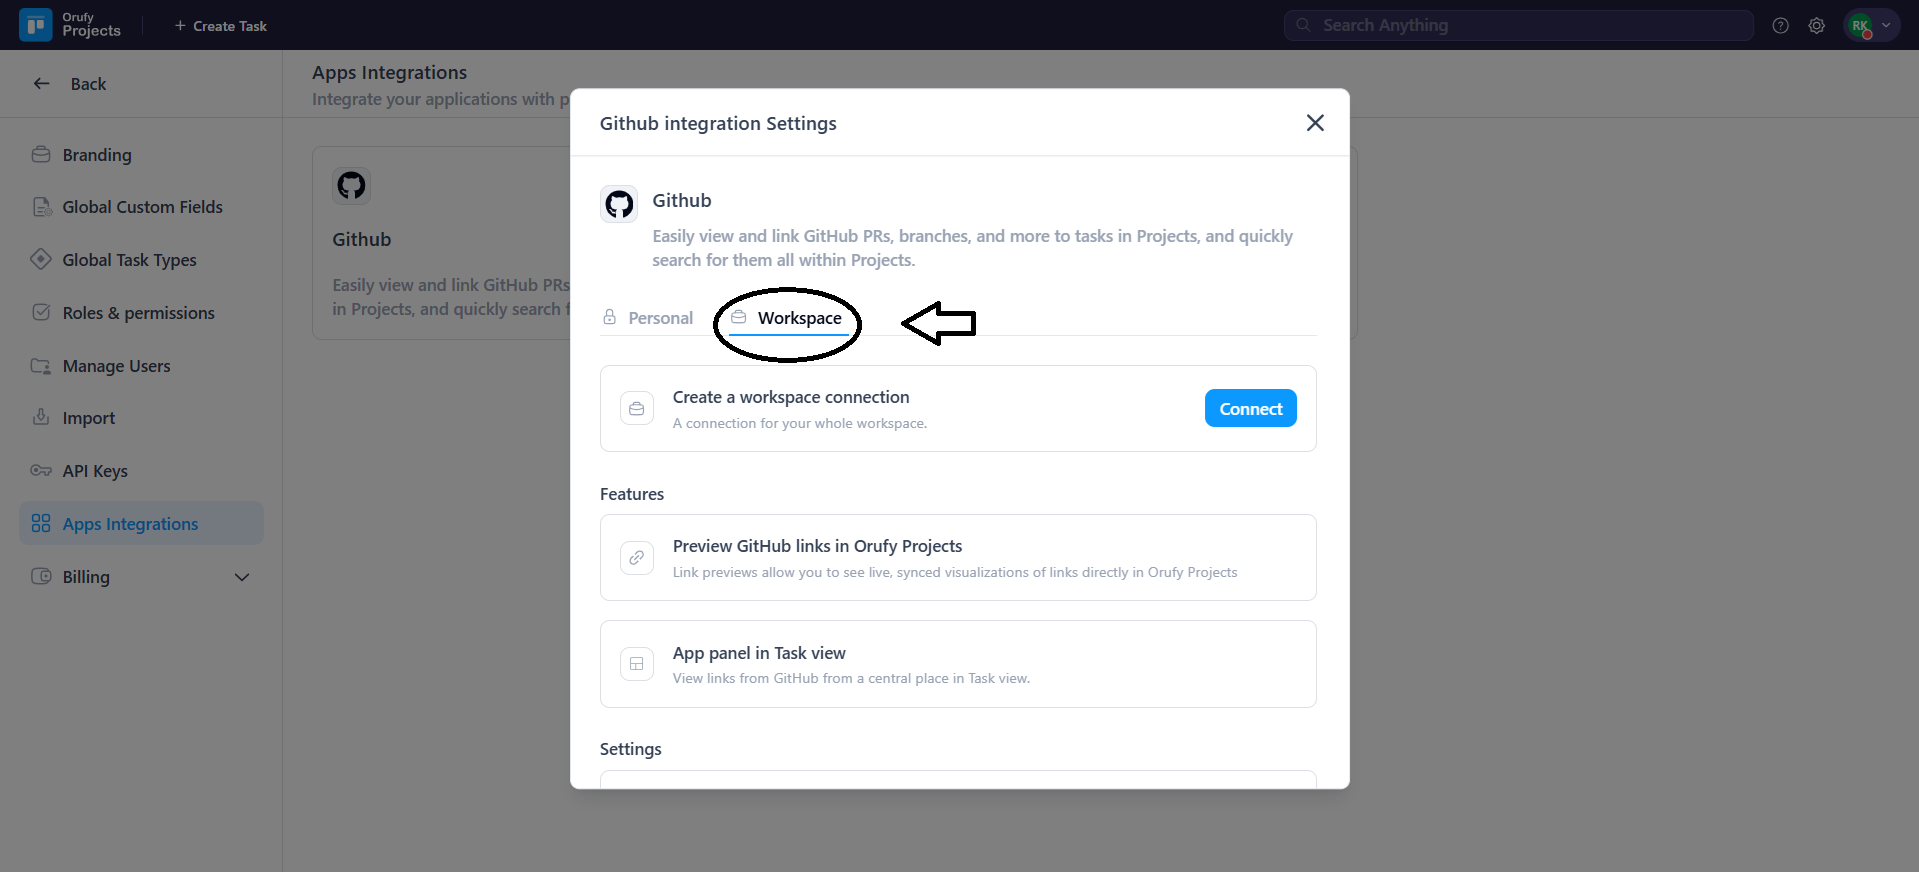1919x872 pixels.
Task: Open API Keys settings page
Action: click(x=95, y=471)
